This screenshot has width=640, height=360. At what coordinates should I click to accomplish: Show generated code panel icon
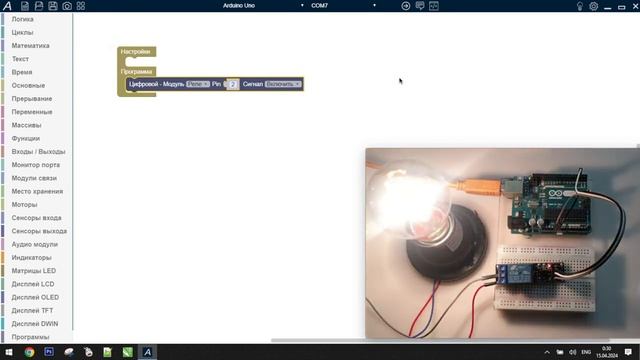pos(434,6)
